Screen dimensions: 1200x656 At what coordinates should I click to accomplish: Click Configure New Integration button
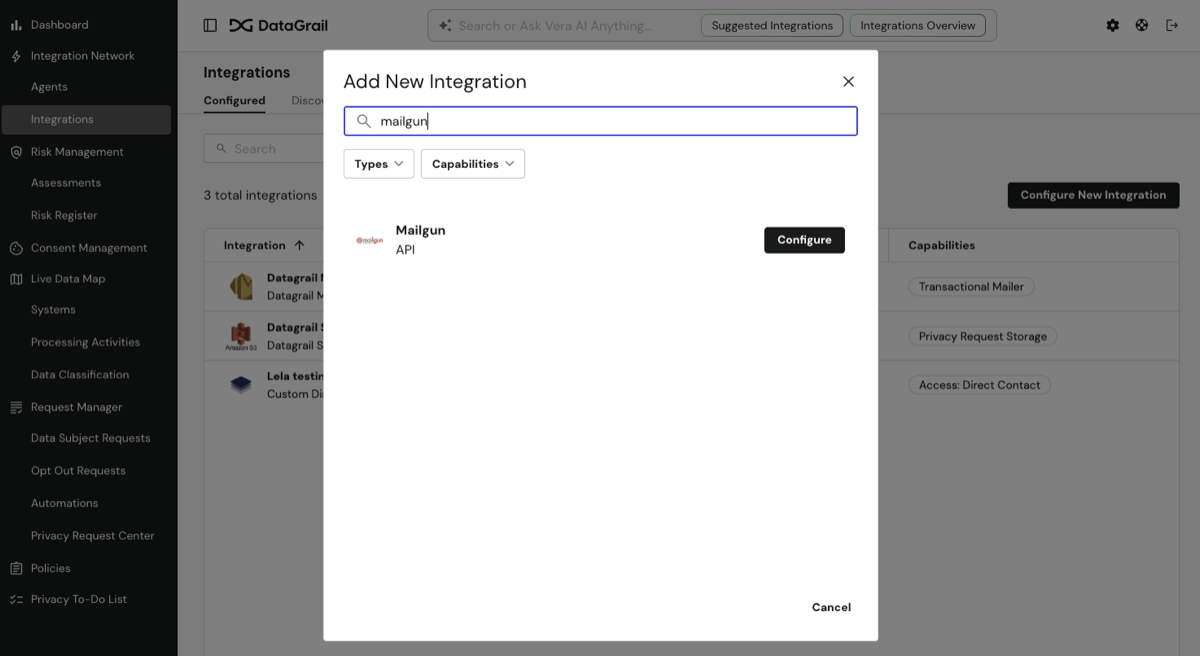1093,195
